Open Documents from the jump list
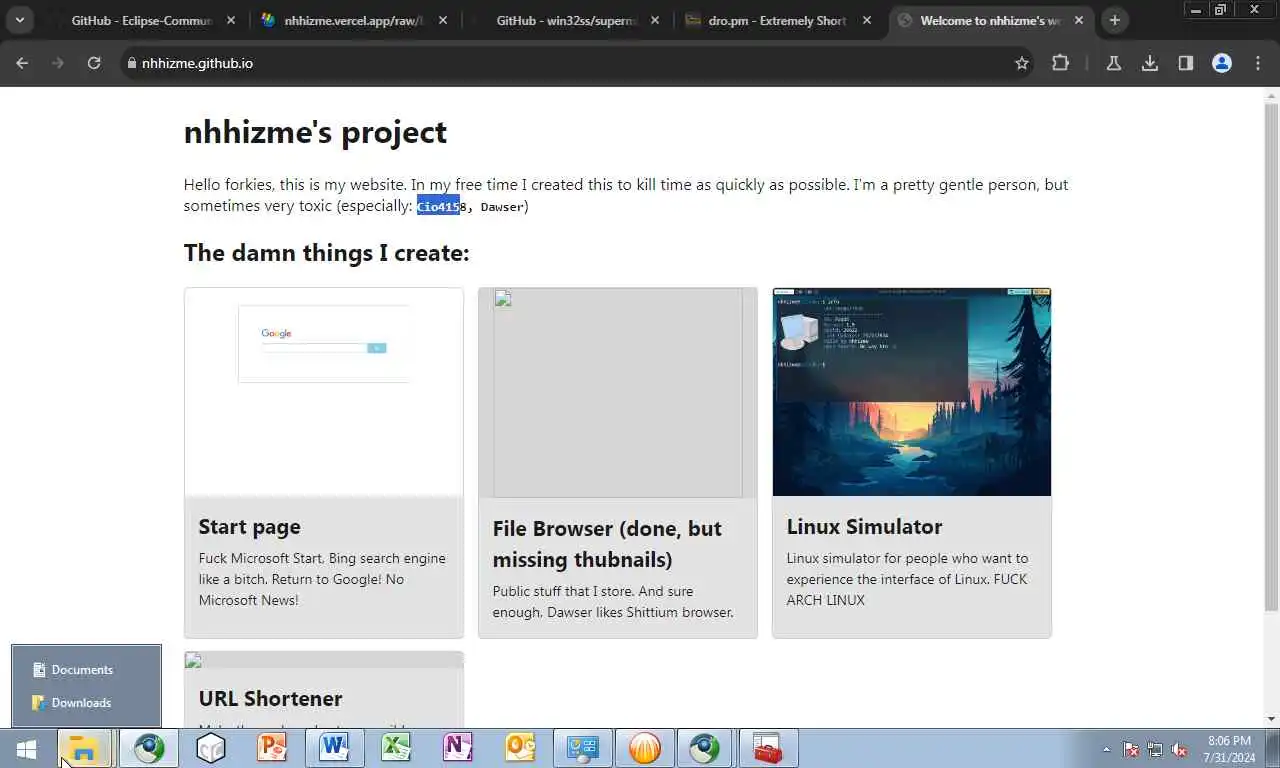The image size is (1280, 768). tap(86, 670)
